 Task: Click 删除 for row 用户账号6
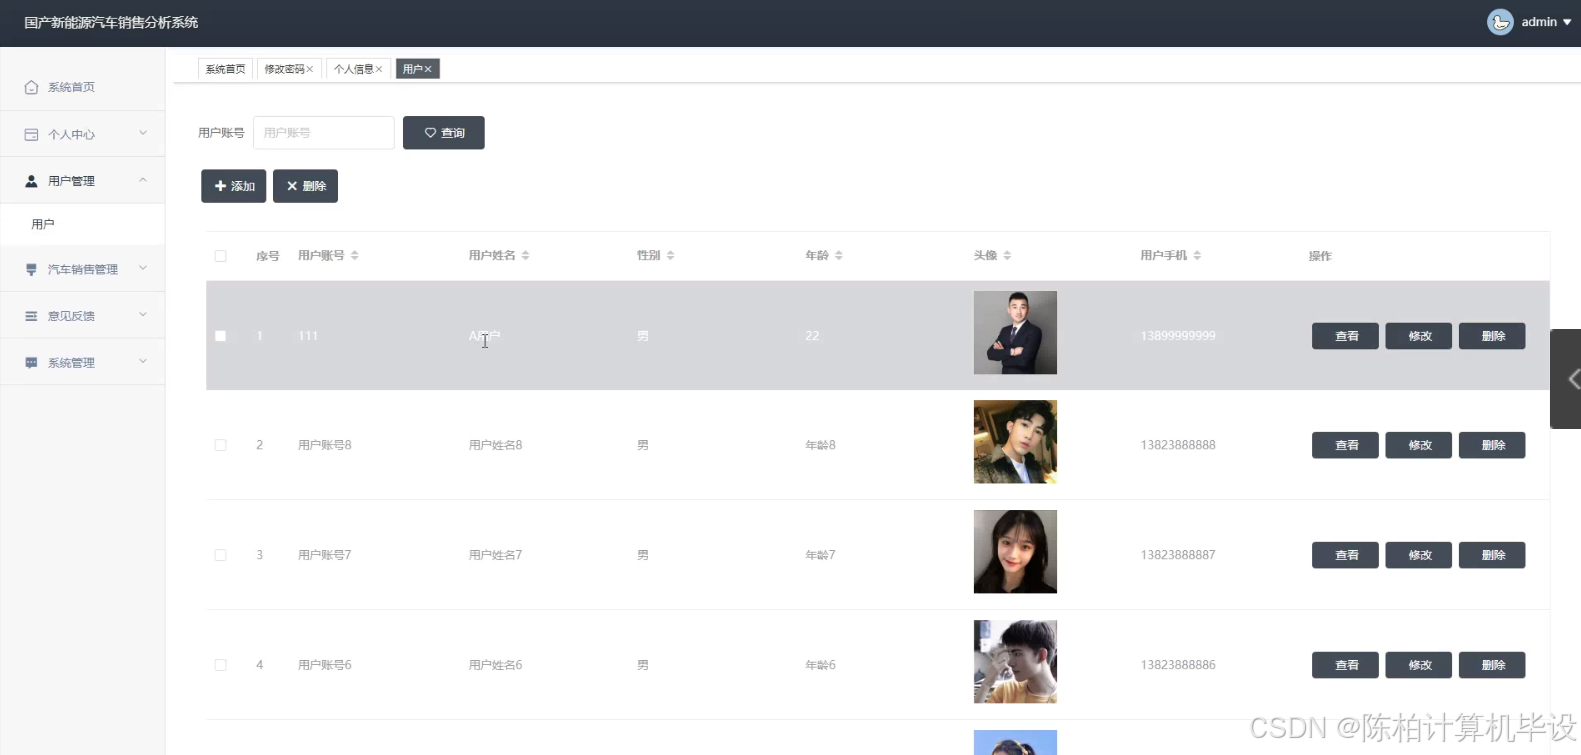[x=1492, y=665]
